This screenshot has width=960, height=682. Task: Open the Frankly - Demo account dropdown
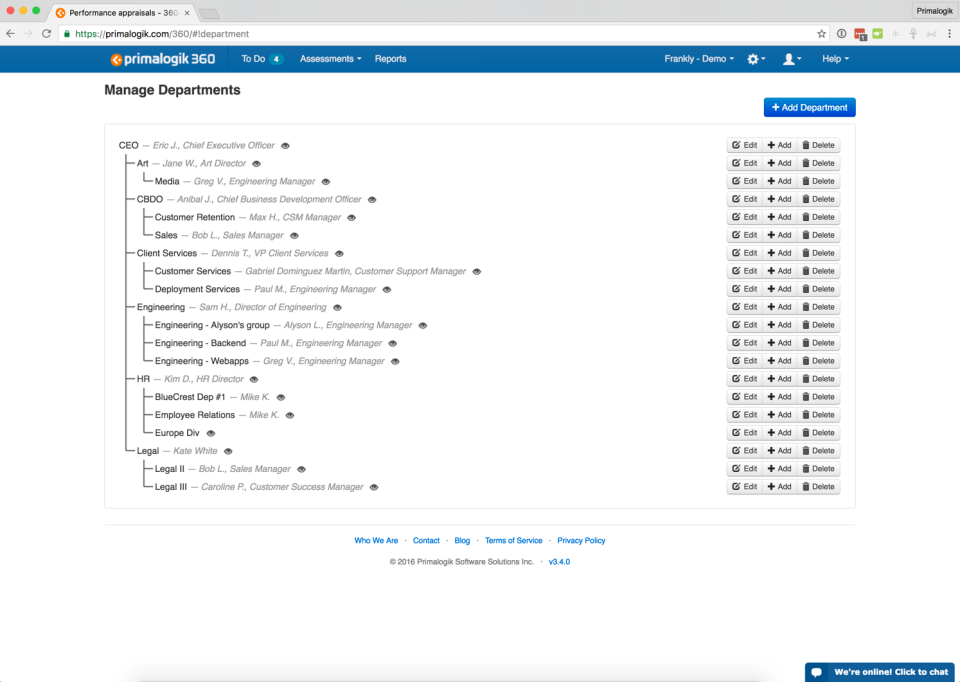click(x=699, y=59)
